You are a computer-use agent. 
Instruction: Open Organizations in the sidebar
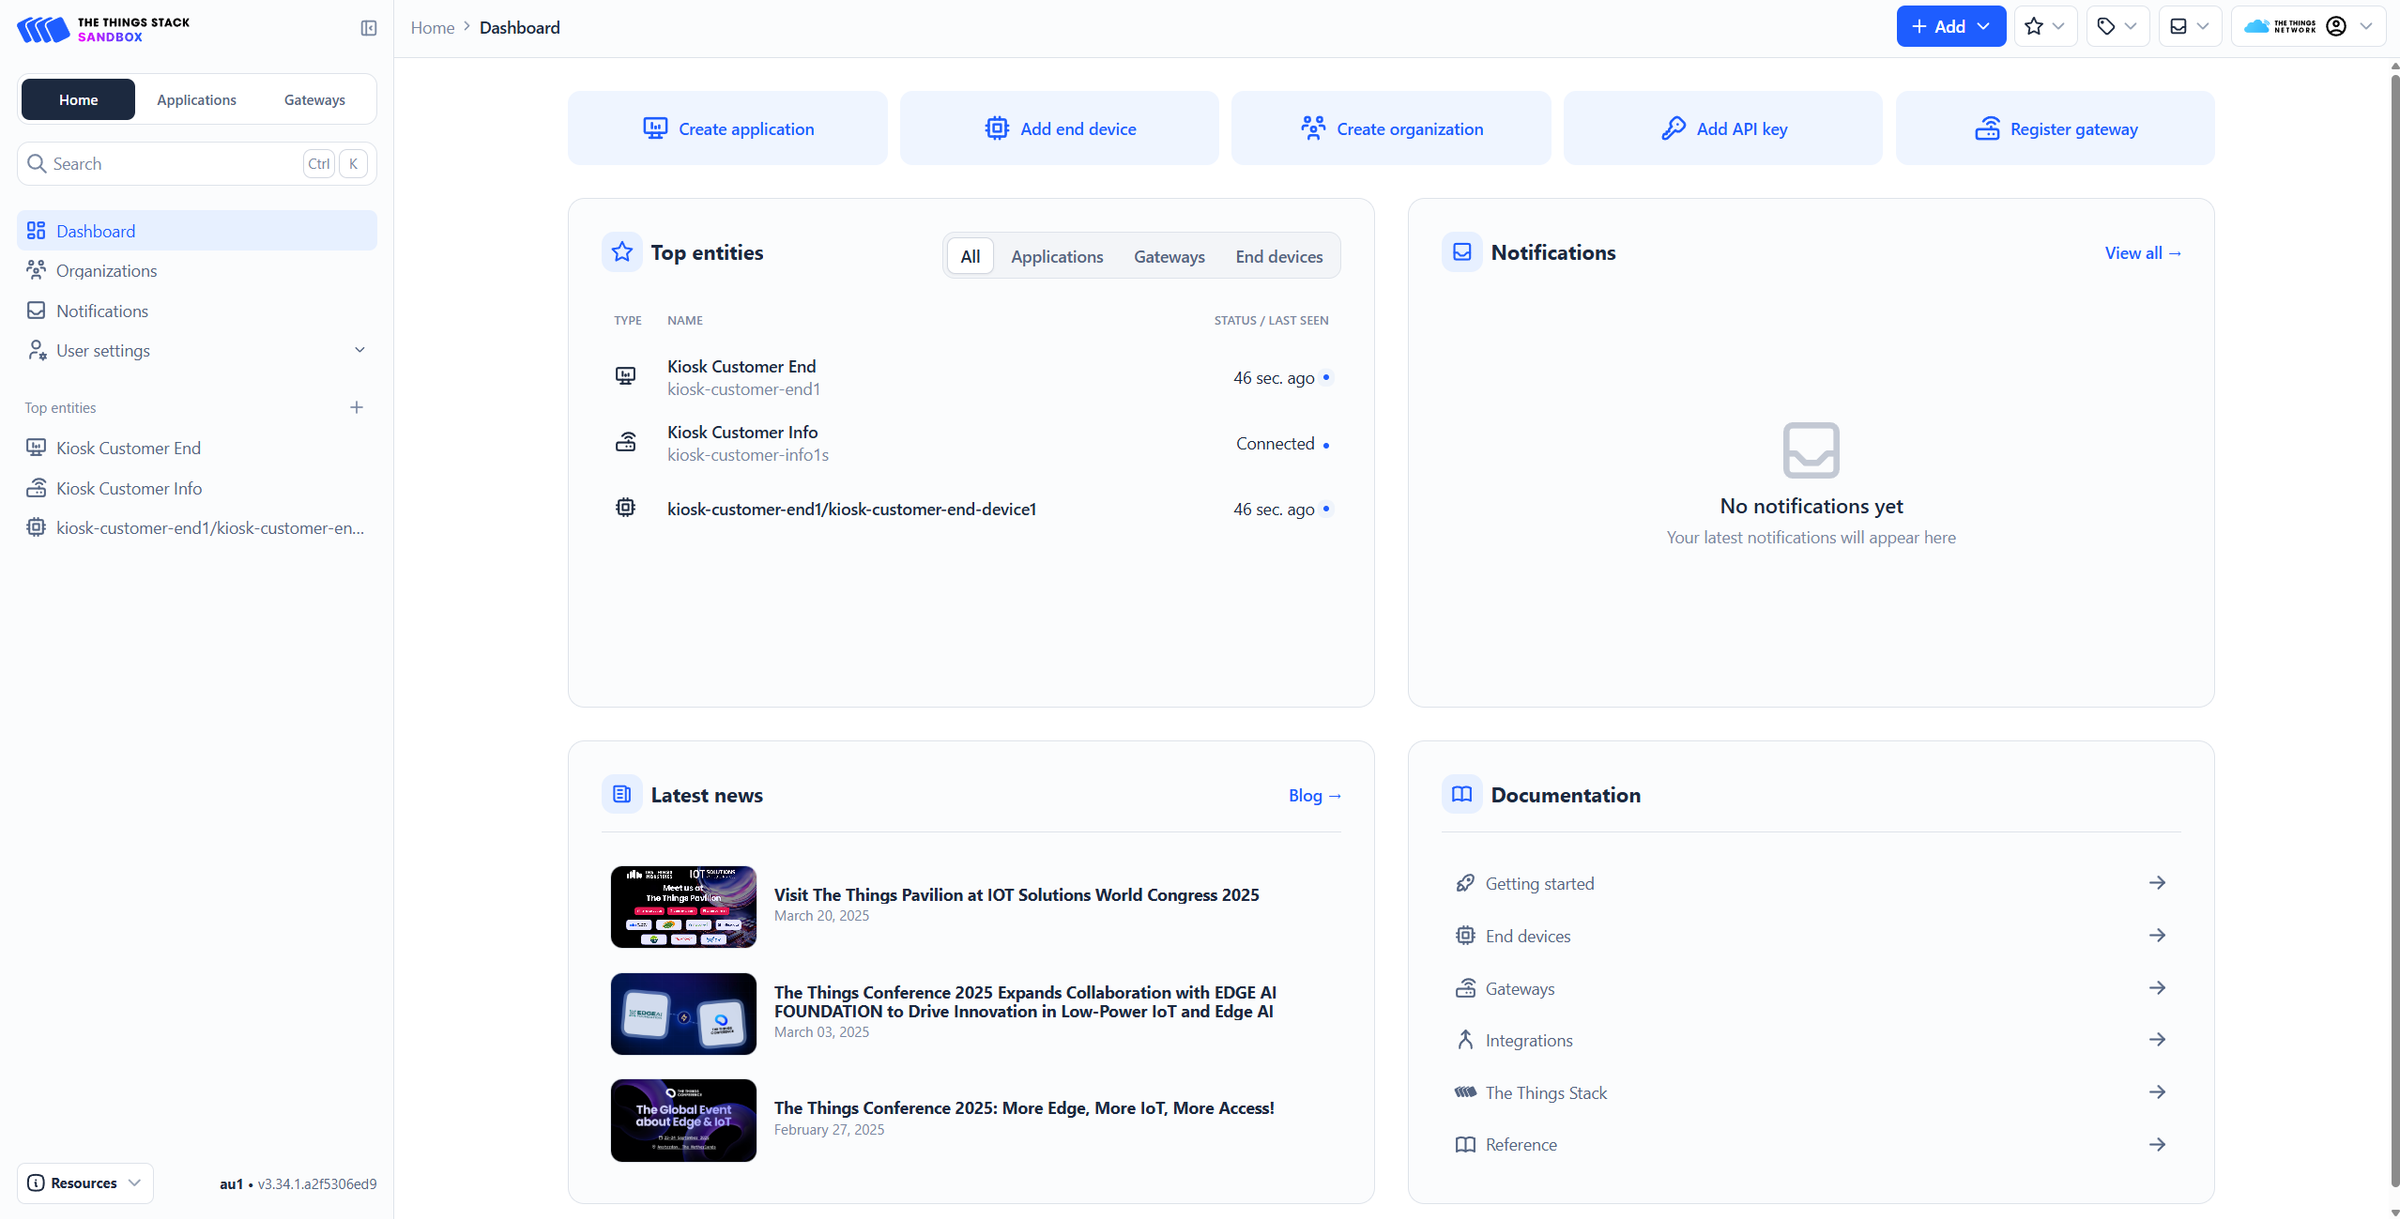click(x=197, y=270)
